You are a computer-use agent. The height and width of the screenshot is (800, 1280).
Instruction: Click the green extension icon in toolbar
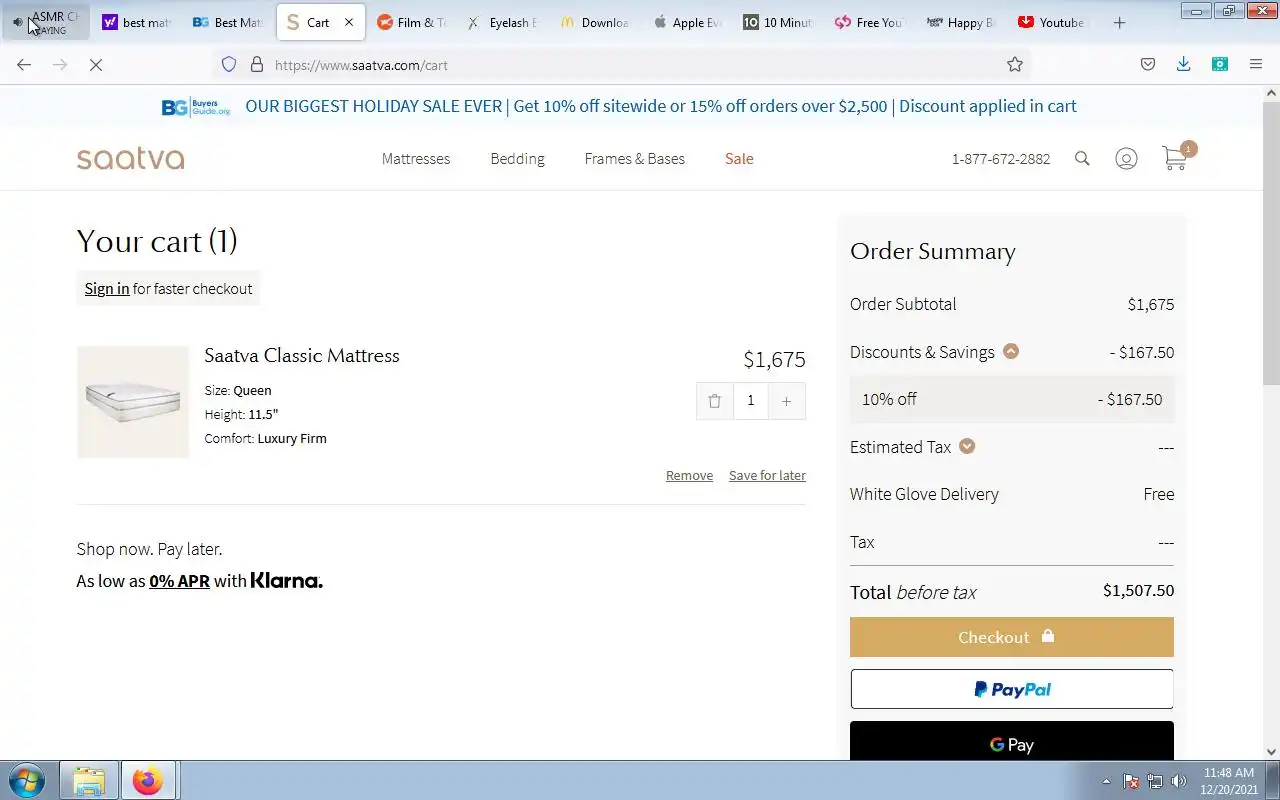tap(1220, 64)
